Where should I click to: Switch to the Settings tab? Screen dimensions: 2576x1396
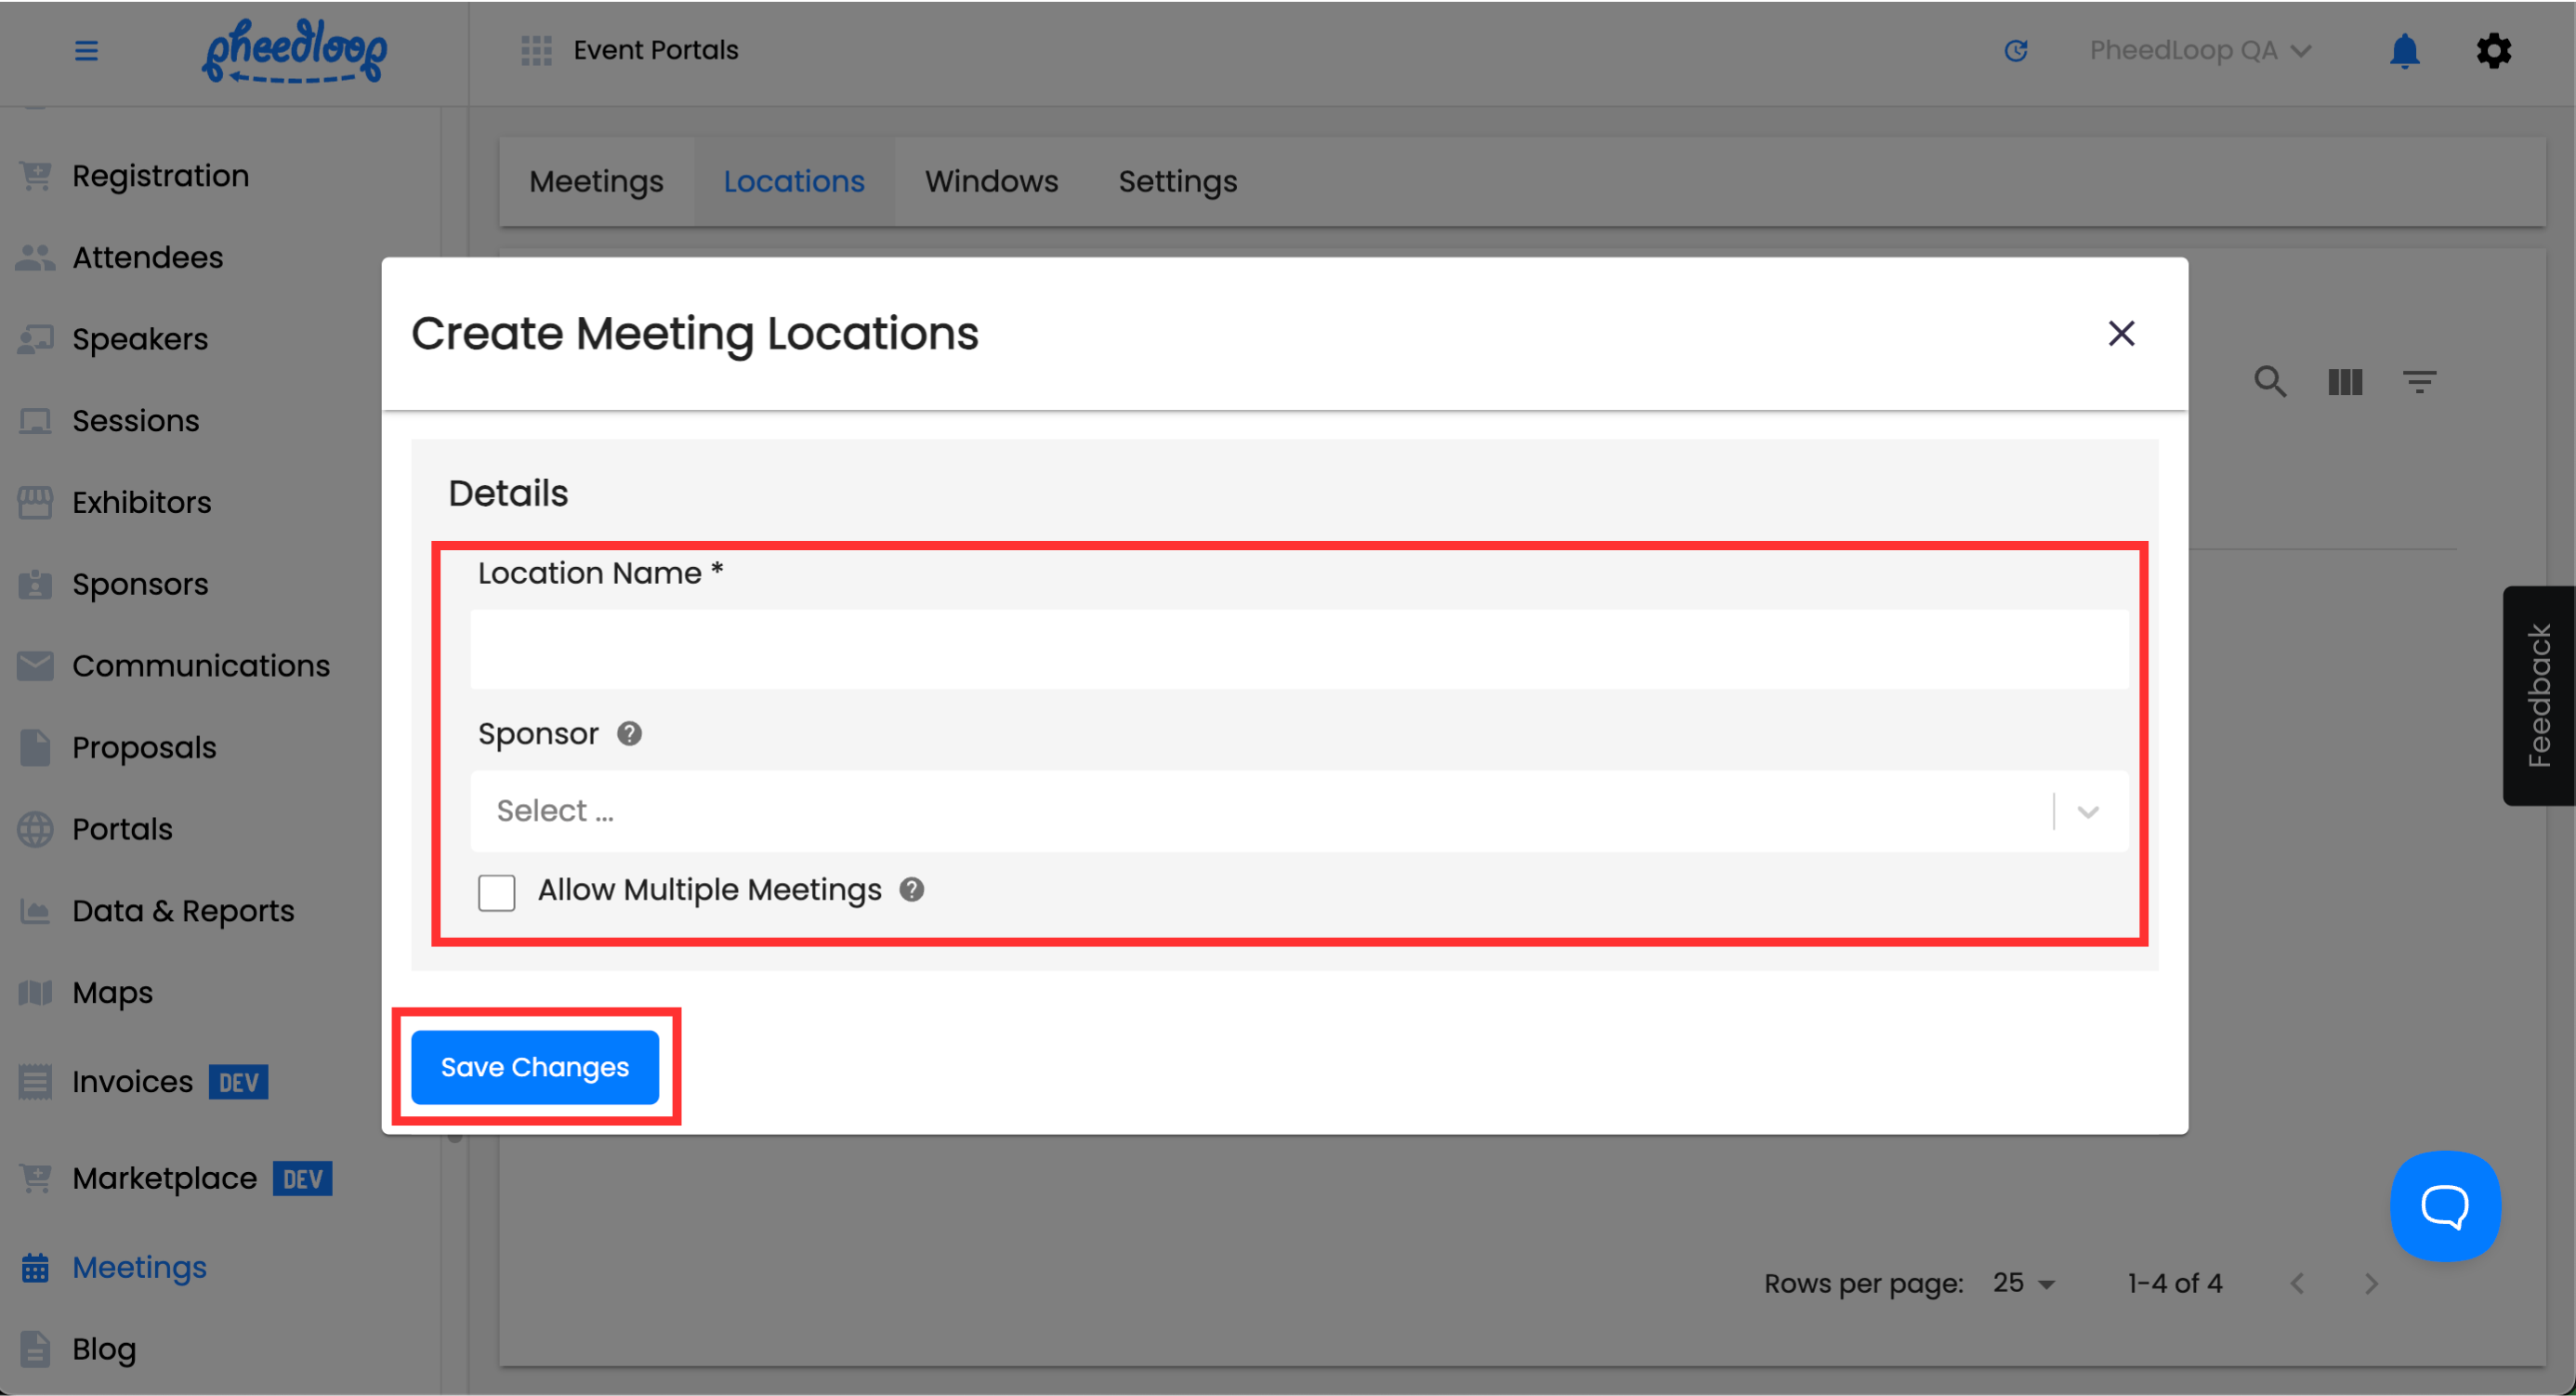(x=1177, y=181)
